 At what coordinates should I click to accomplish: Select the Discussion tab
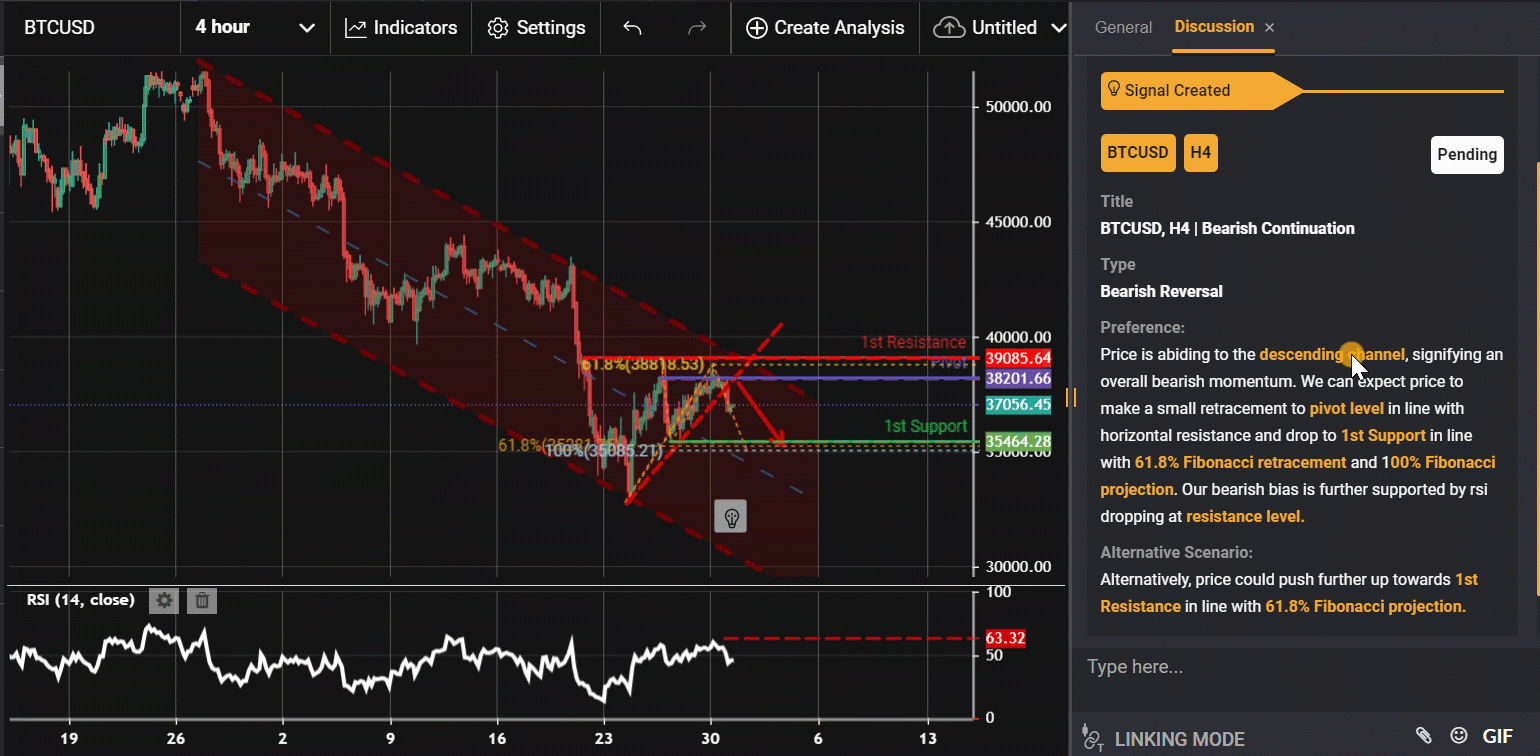pyautogui.click(x=1214, y=27)
